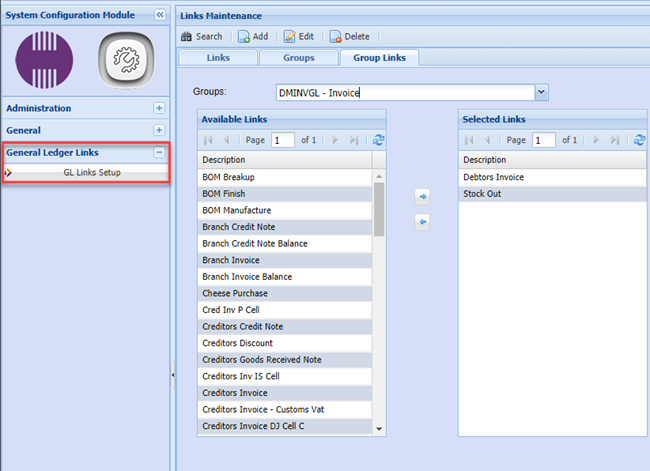Switch to the Groups tab
Viewport: 650px width, 471px height.
tap(298, 58)
